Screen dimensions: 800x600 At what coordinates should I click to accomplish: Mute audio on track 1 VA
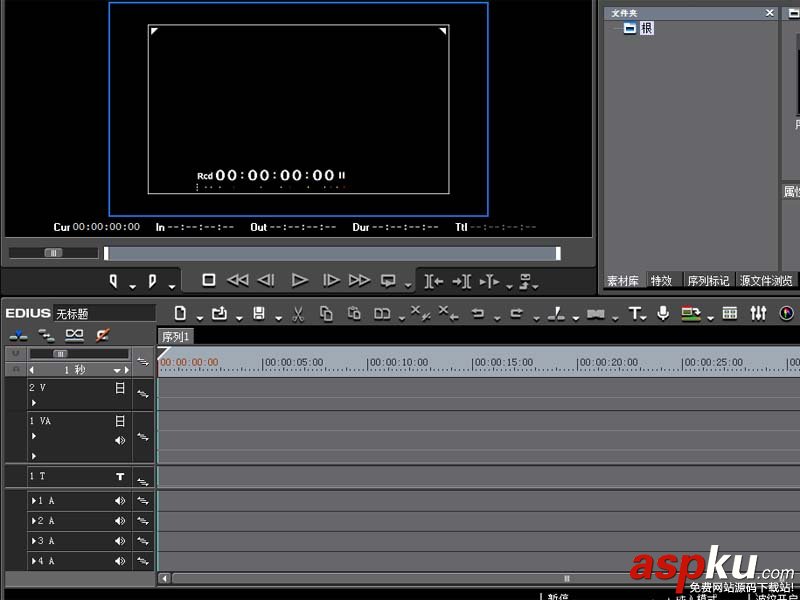tap(118, 440)
